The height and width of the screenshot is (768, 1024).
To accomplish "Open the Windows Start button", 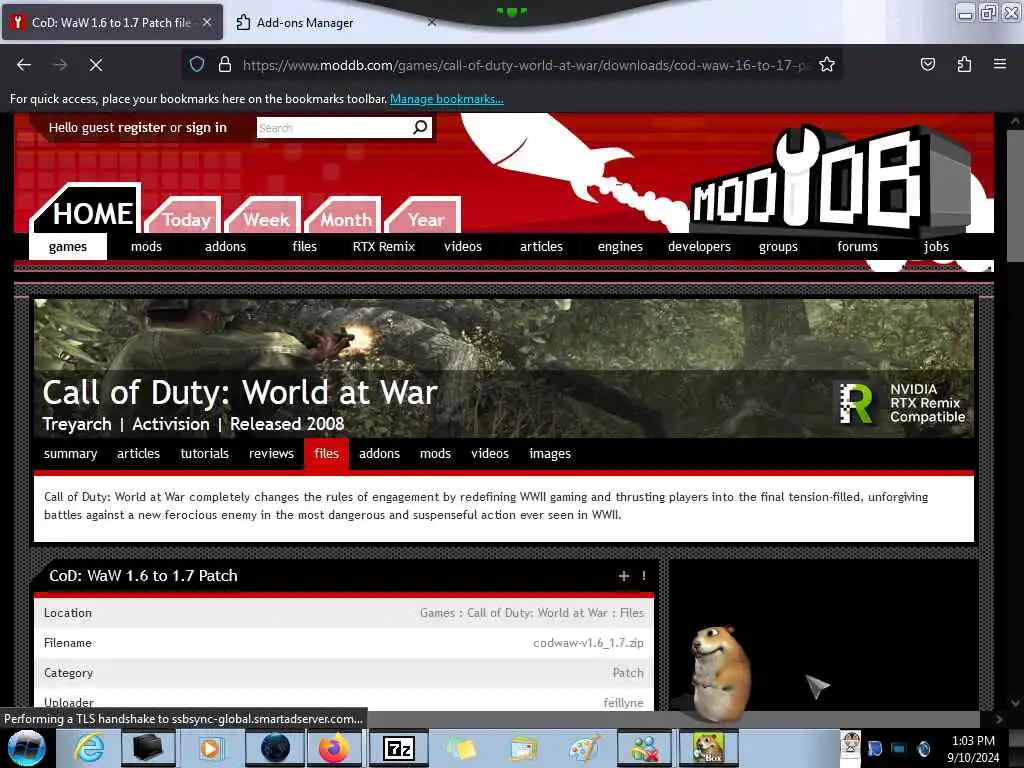I will tap(27, 748).
